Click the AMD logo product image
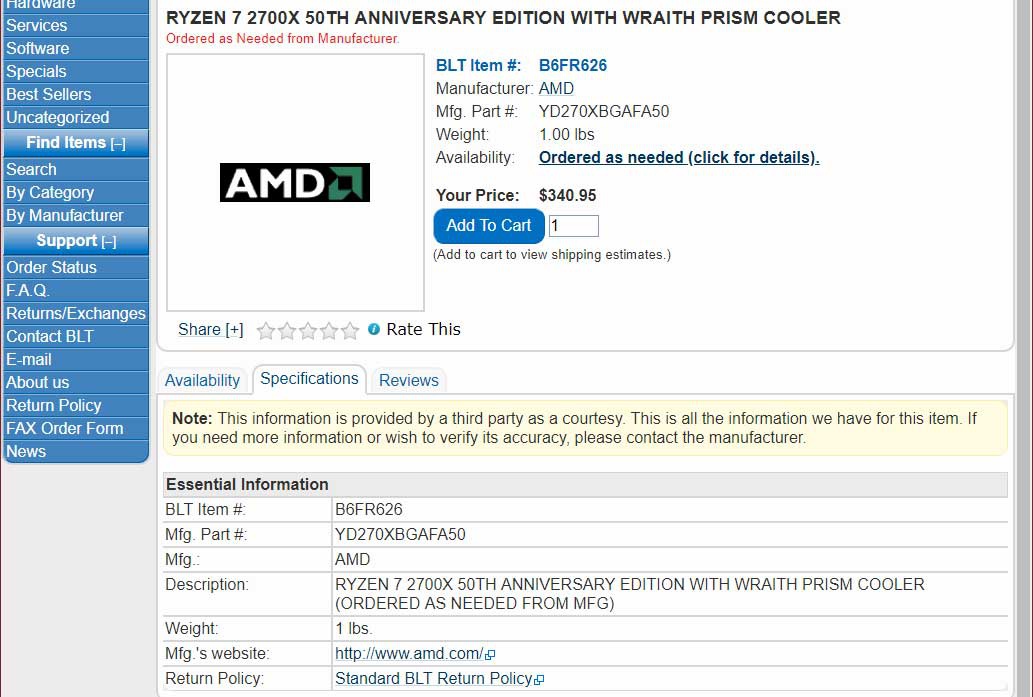This screenshot has width=1033, height=697. [294, 182]
